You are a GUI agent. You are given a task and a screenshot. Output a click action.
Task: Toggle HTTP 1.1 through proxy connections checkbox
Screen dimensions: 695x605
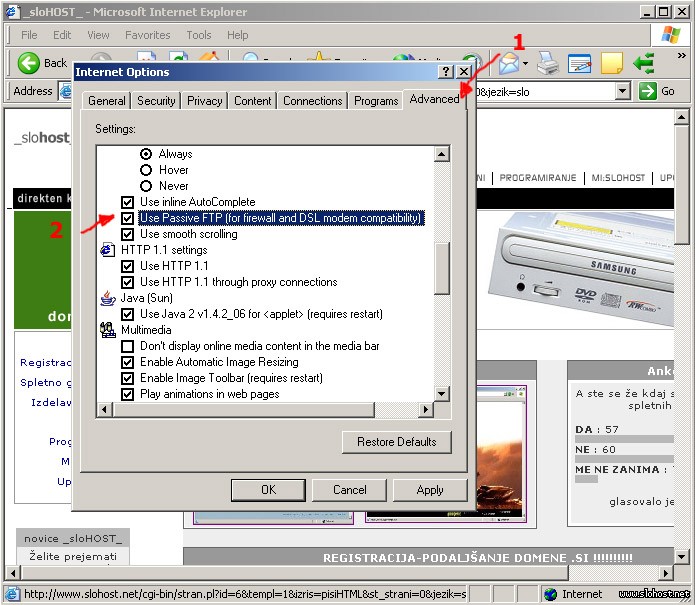point(128,282)
